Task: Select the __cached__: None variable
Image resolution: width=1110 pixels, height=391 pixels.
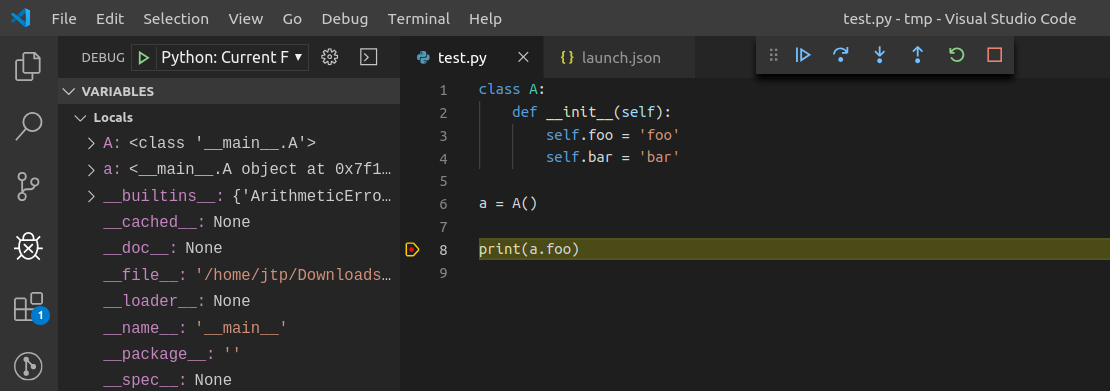Action: click(229, 222)
